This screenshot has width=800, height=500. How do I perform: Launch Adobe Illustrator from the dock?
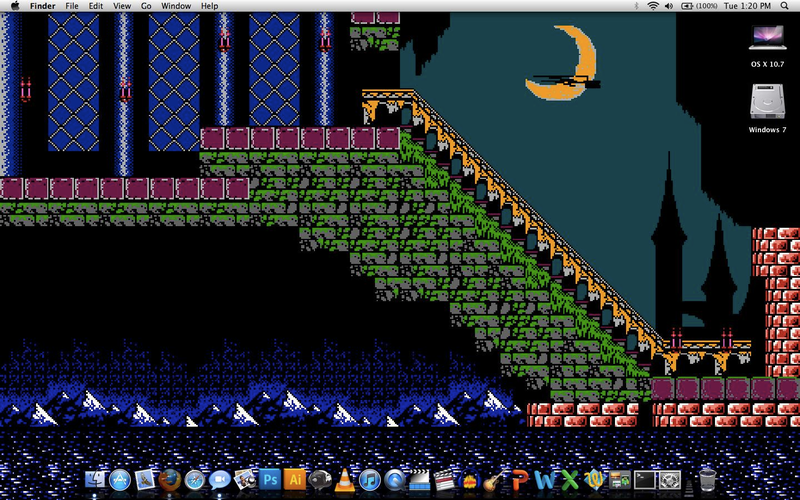(295, 480)
